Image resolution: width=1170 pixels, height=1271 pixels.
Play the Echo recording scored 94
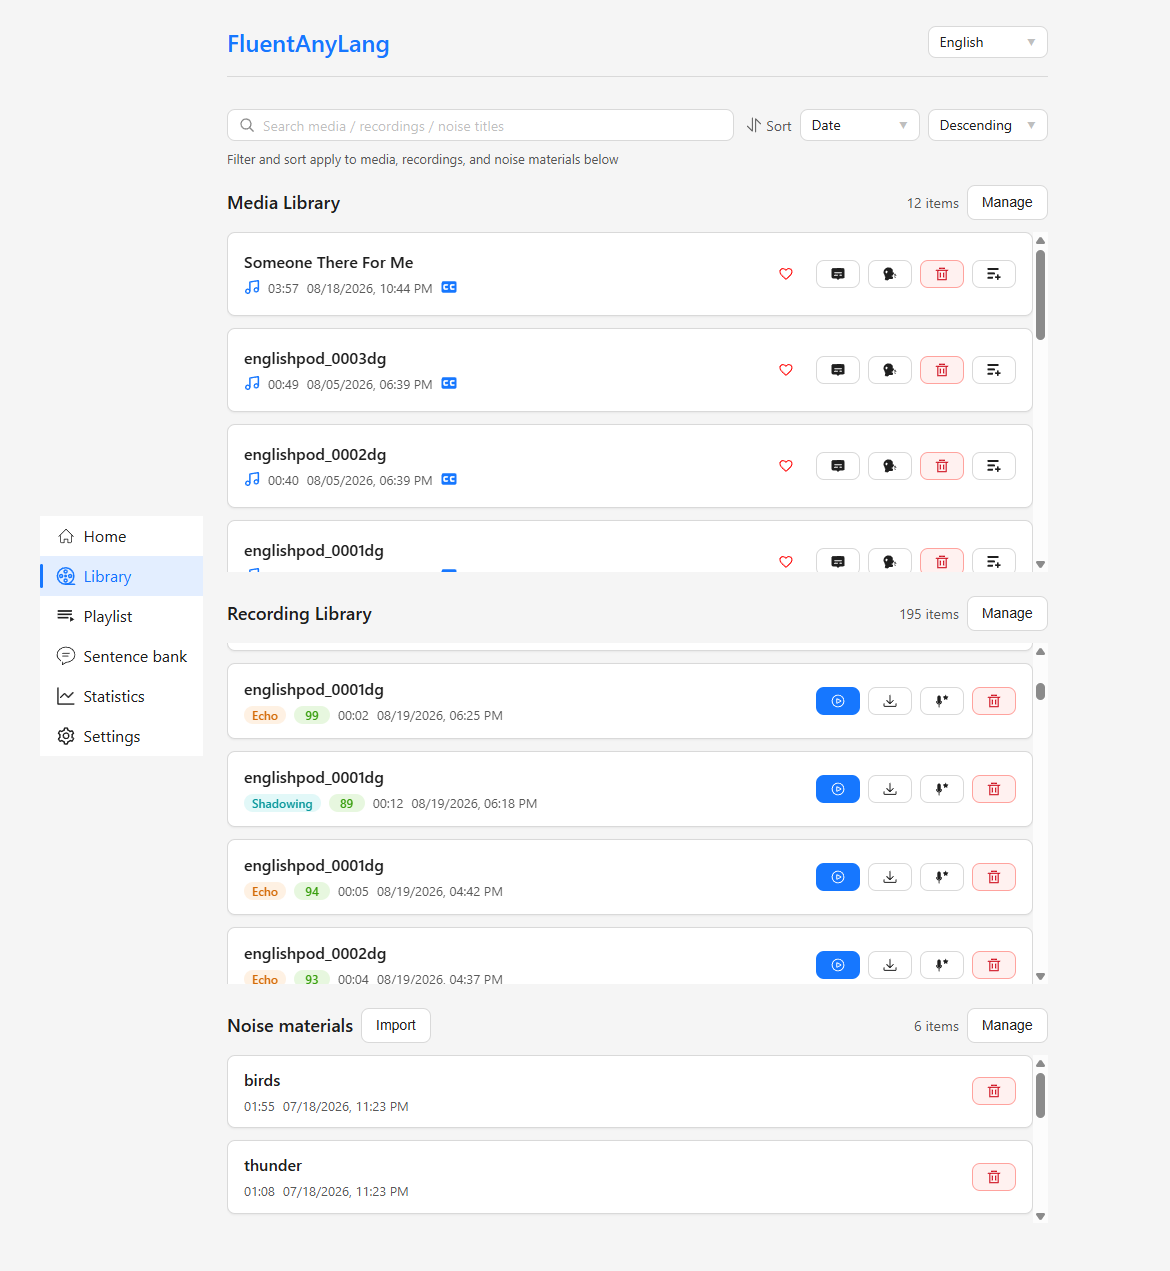(x=838, y=877)
